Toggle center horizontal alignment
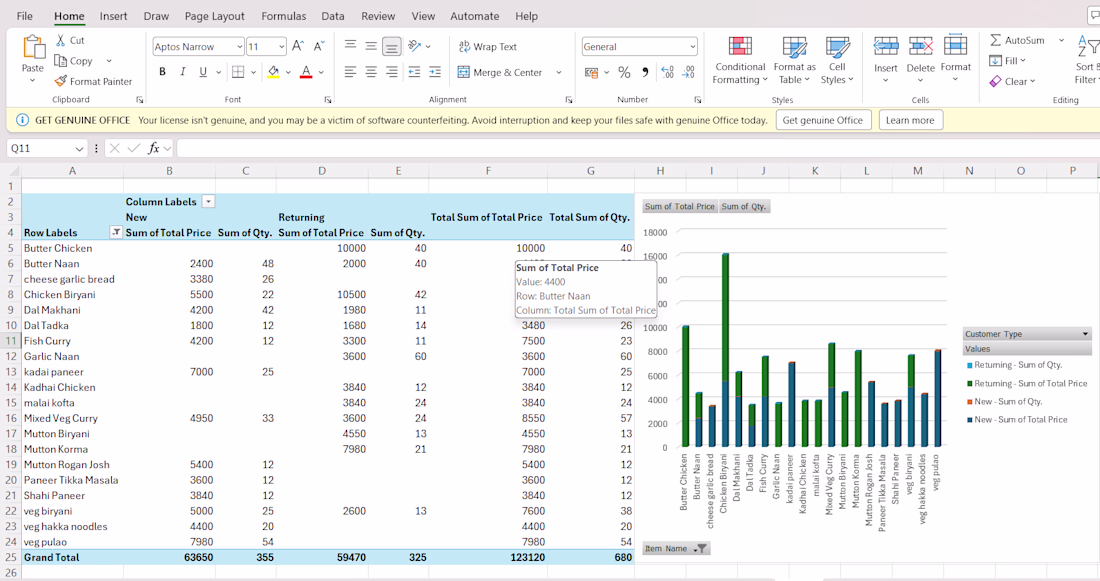 (x=371, y=72)
